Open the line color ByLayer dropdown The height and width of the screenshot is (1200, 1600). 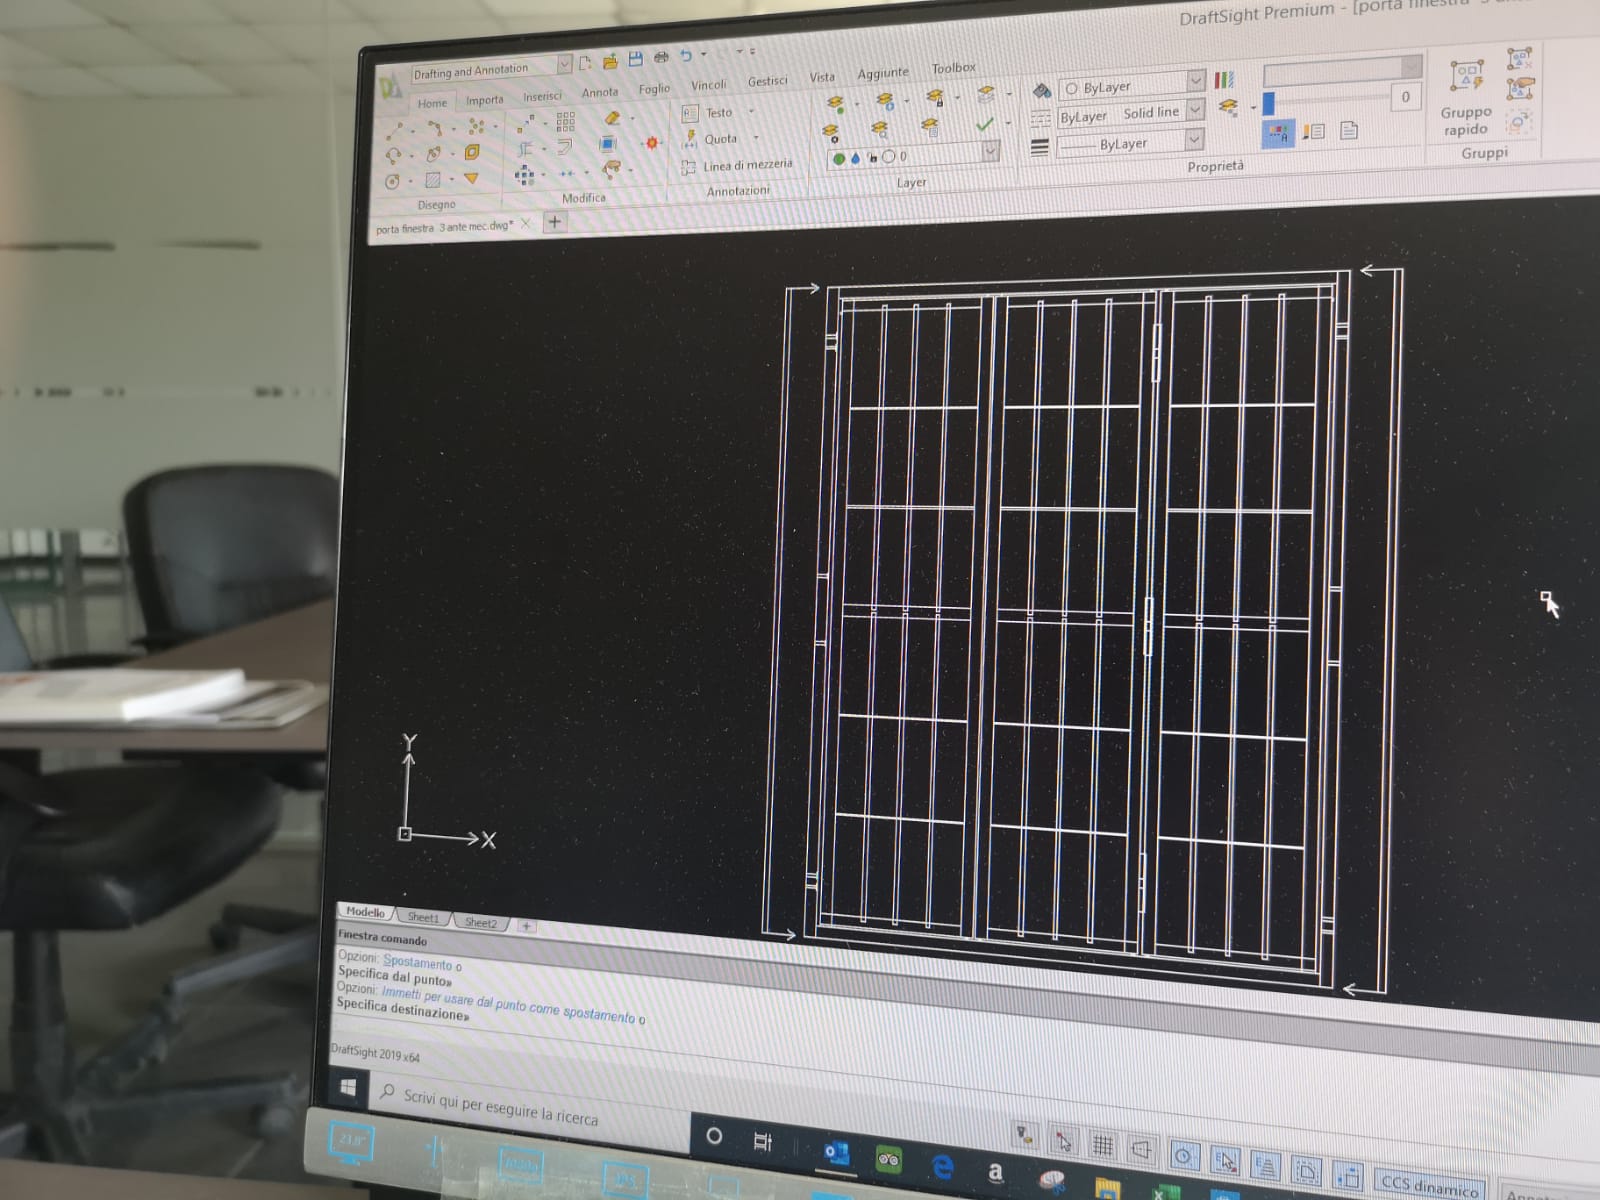click(x=1197, y=79)
